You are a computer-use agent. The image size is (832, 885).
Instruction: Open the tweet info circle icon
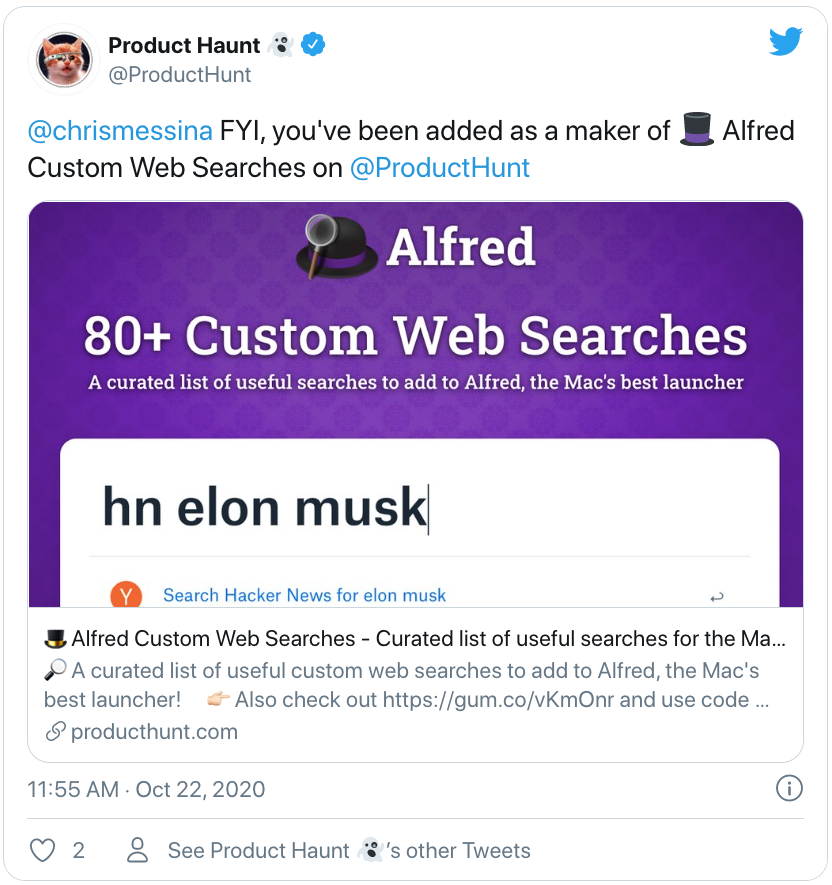click(x=790, y=789)
